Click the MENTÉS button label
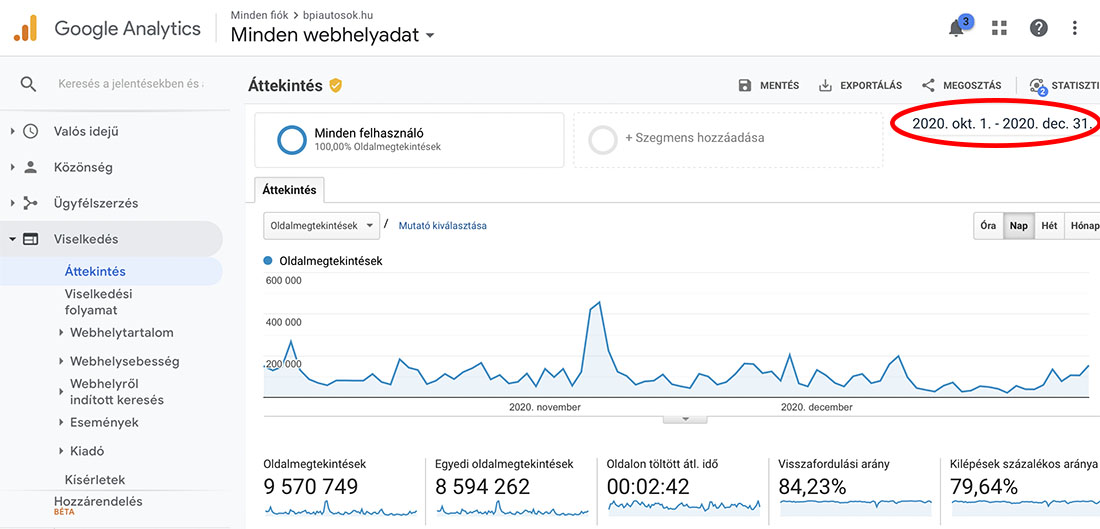This screenshot has width=1100, height=529. click(x=779, y=86)
